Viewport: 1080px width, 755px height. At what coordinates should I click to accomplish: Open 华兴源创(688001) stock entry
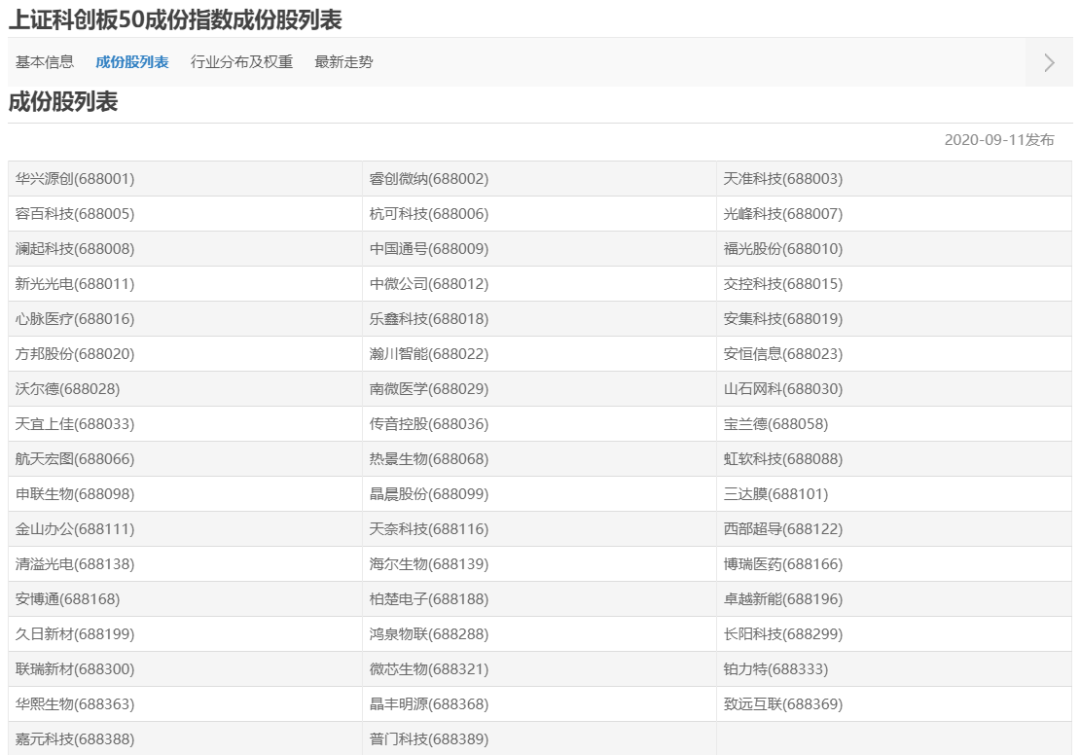(x=75, y=179)
